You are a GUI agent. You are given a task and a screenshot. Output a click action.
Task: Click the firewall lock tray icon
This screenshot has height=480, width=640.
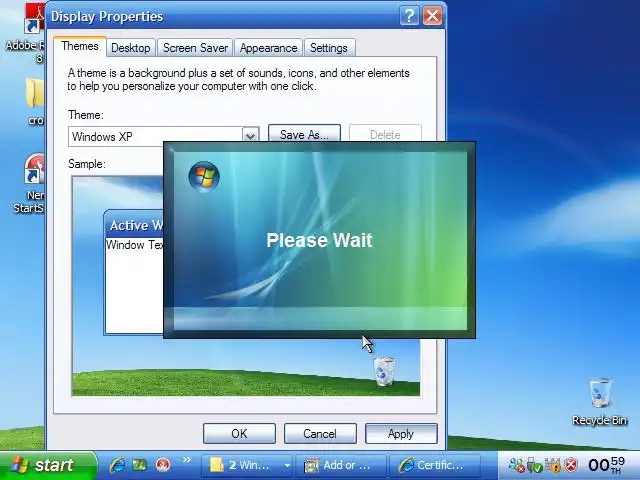coord(552,465)
